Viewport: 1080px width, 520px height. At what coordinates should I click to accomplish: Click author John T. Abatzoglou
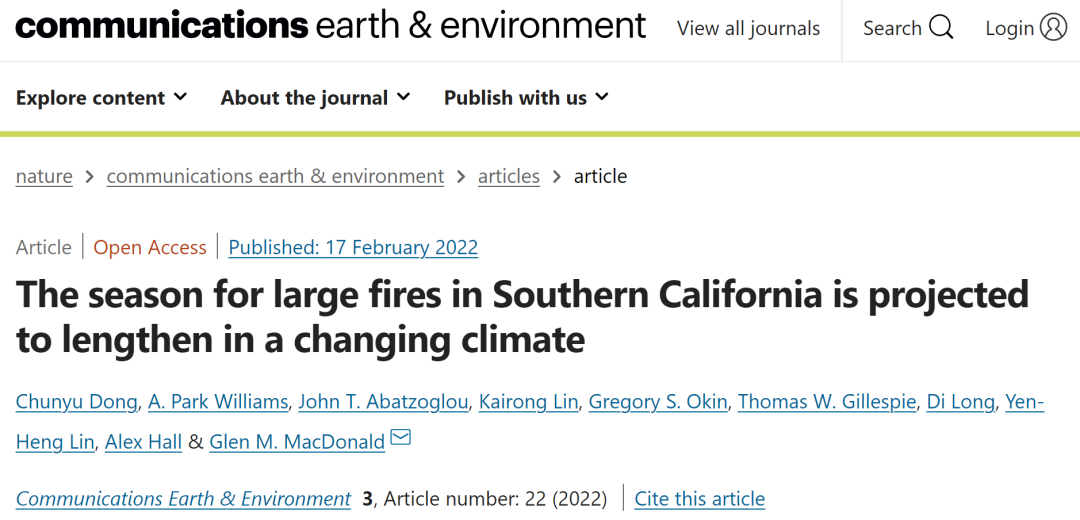383,402
